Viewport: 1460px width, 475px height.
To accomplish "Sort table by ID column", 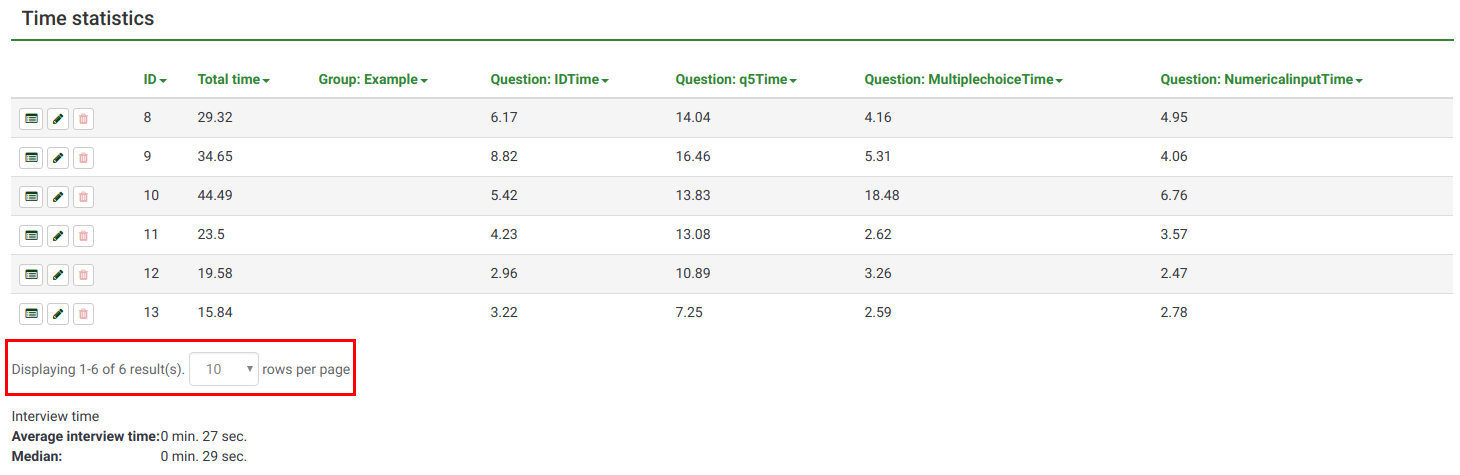I will click(154, 80).
